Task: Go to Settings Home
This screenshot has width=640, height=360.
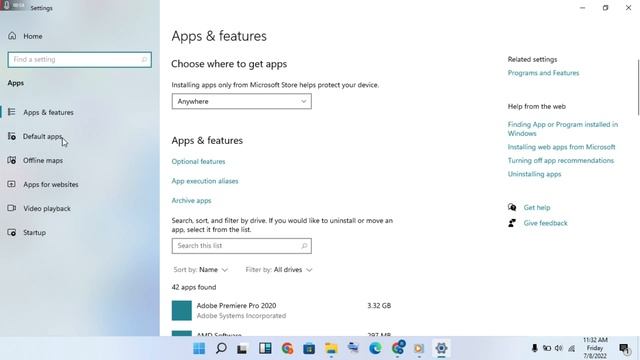Action: pos(25,36)
